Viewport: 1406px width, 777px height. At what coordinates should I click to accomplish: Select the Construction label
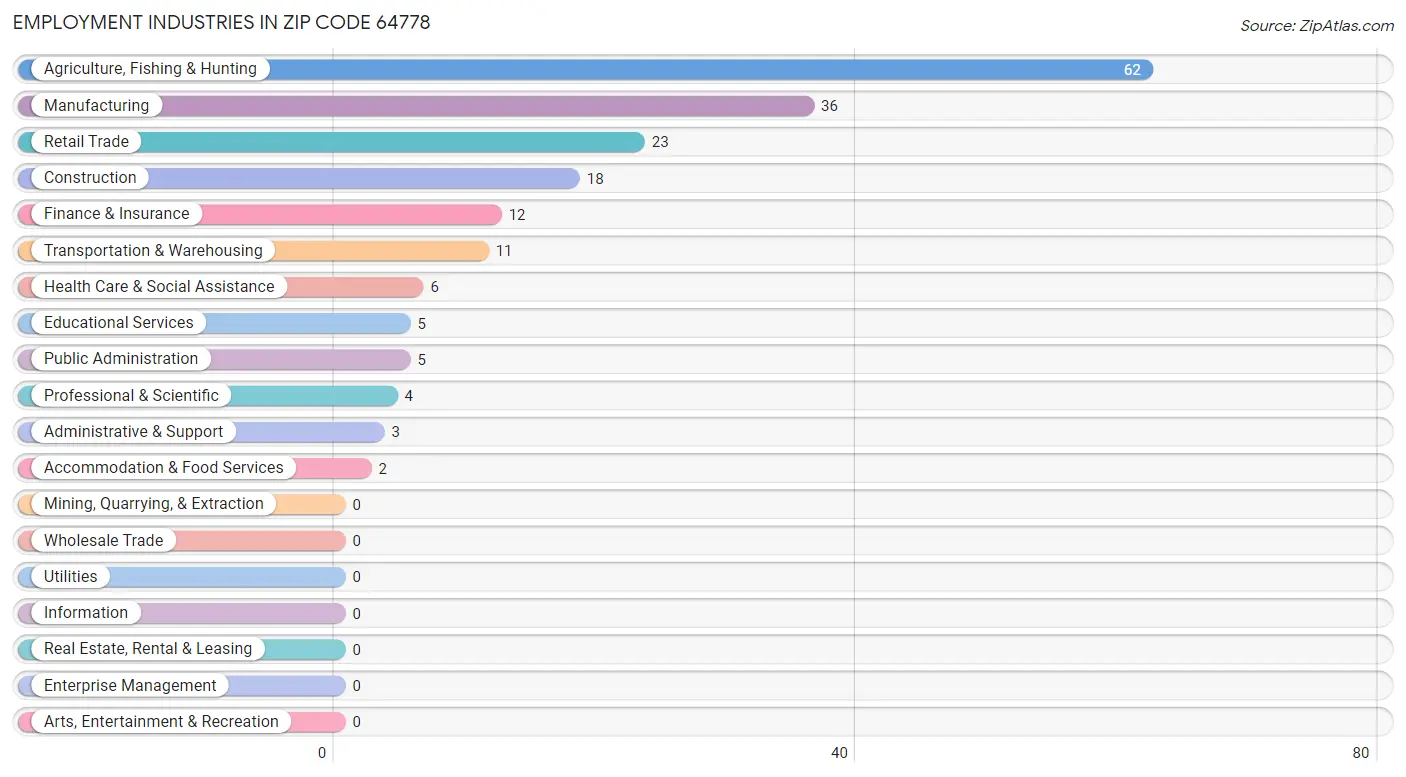click(x=90, y=177)
